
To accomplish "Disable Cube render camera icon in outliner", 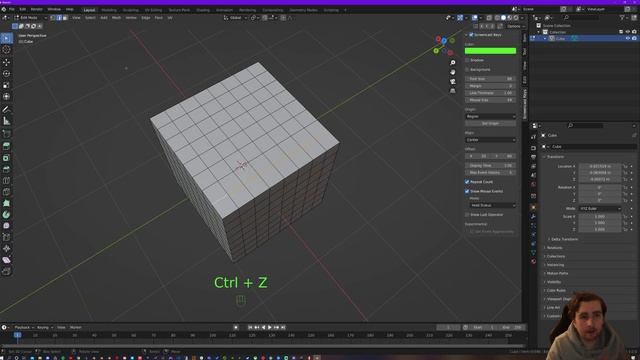I will coord(634,38).
